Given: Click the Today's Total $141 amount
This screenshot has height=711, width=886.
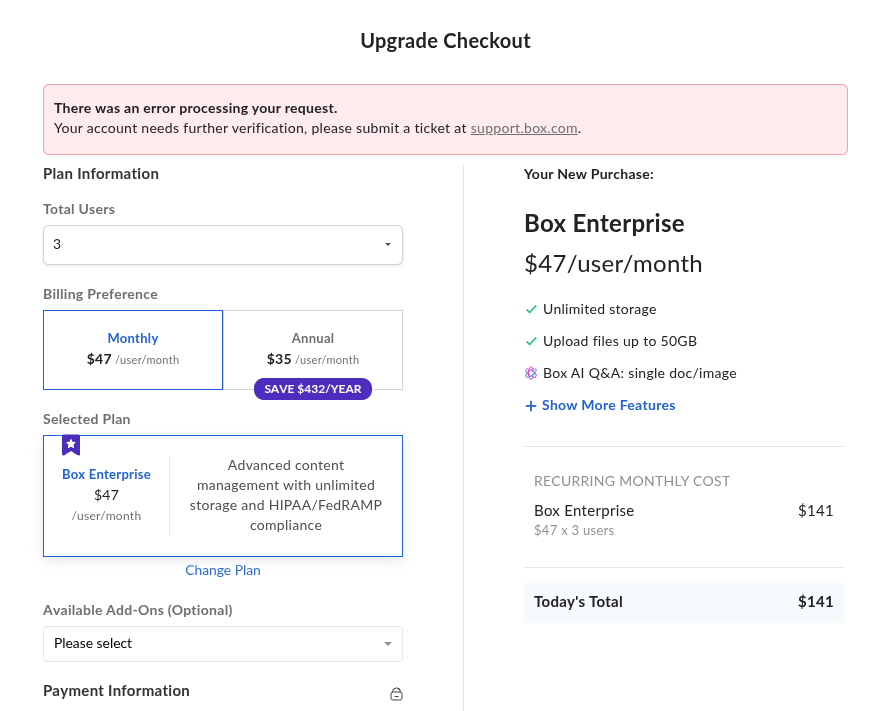Looking at the screenshot, I should [x=815, y=602].
